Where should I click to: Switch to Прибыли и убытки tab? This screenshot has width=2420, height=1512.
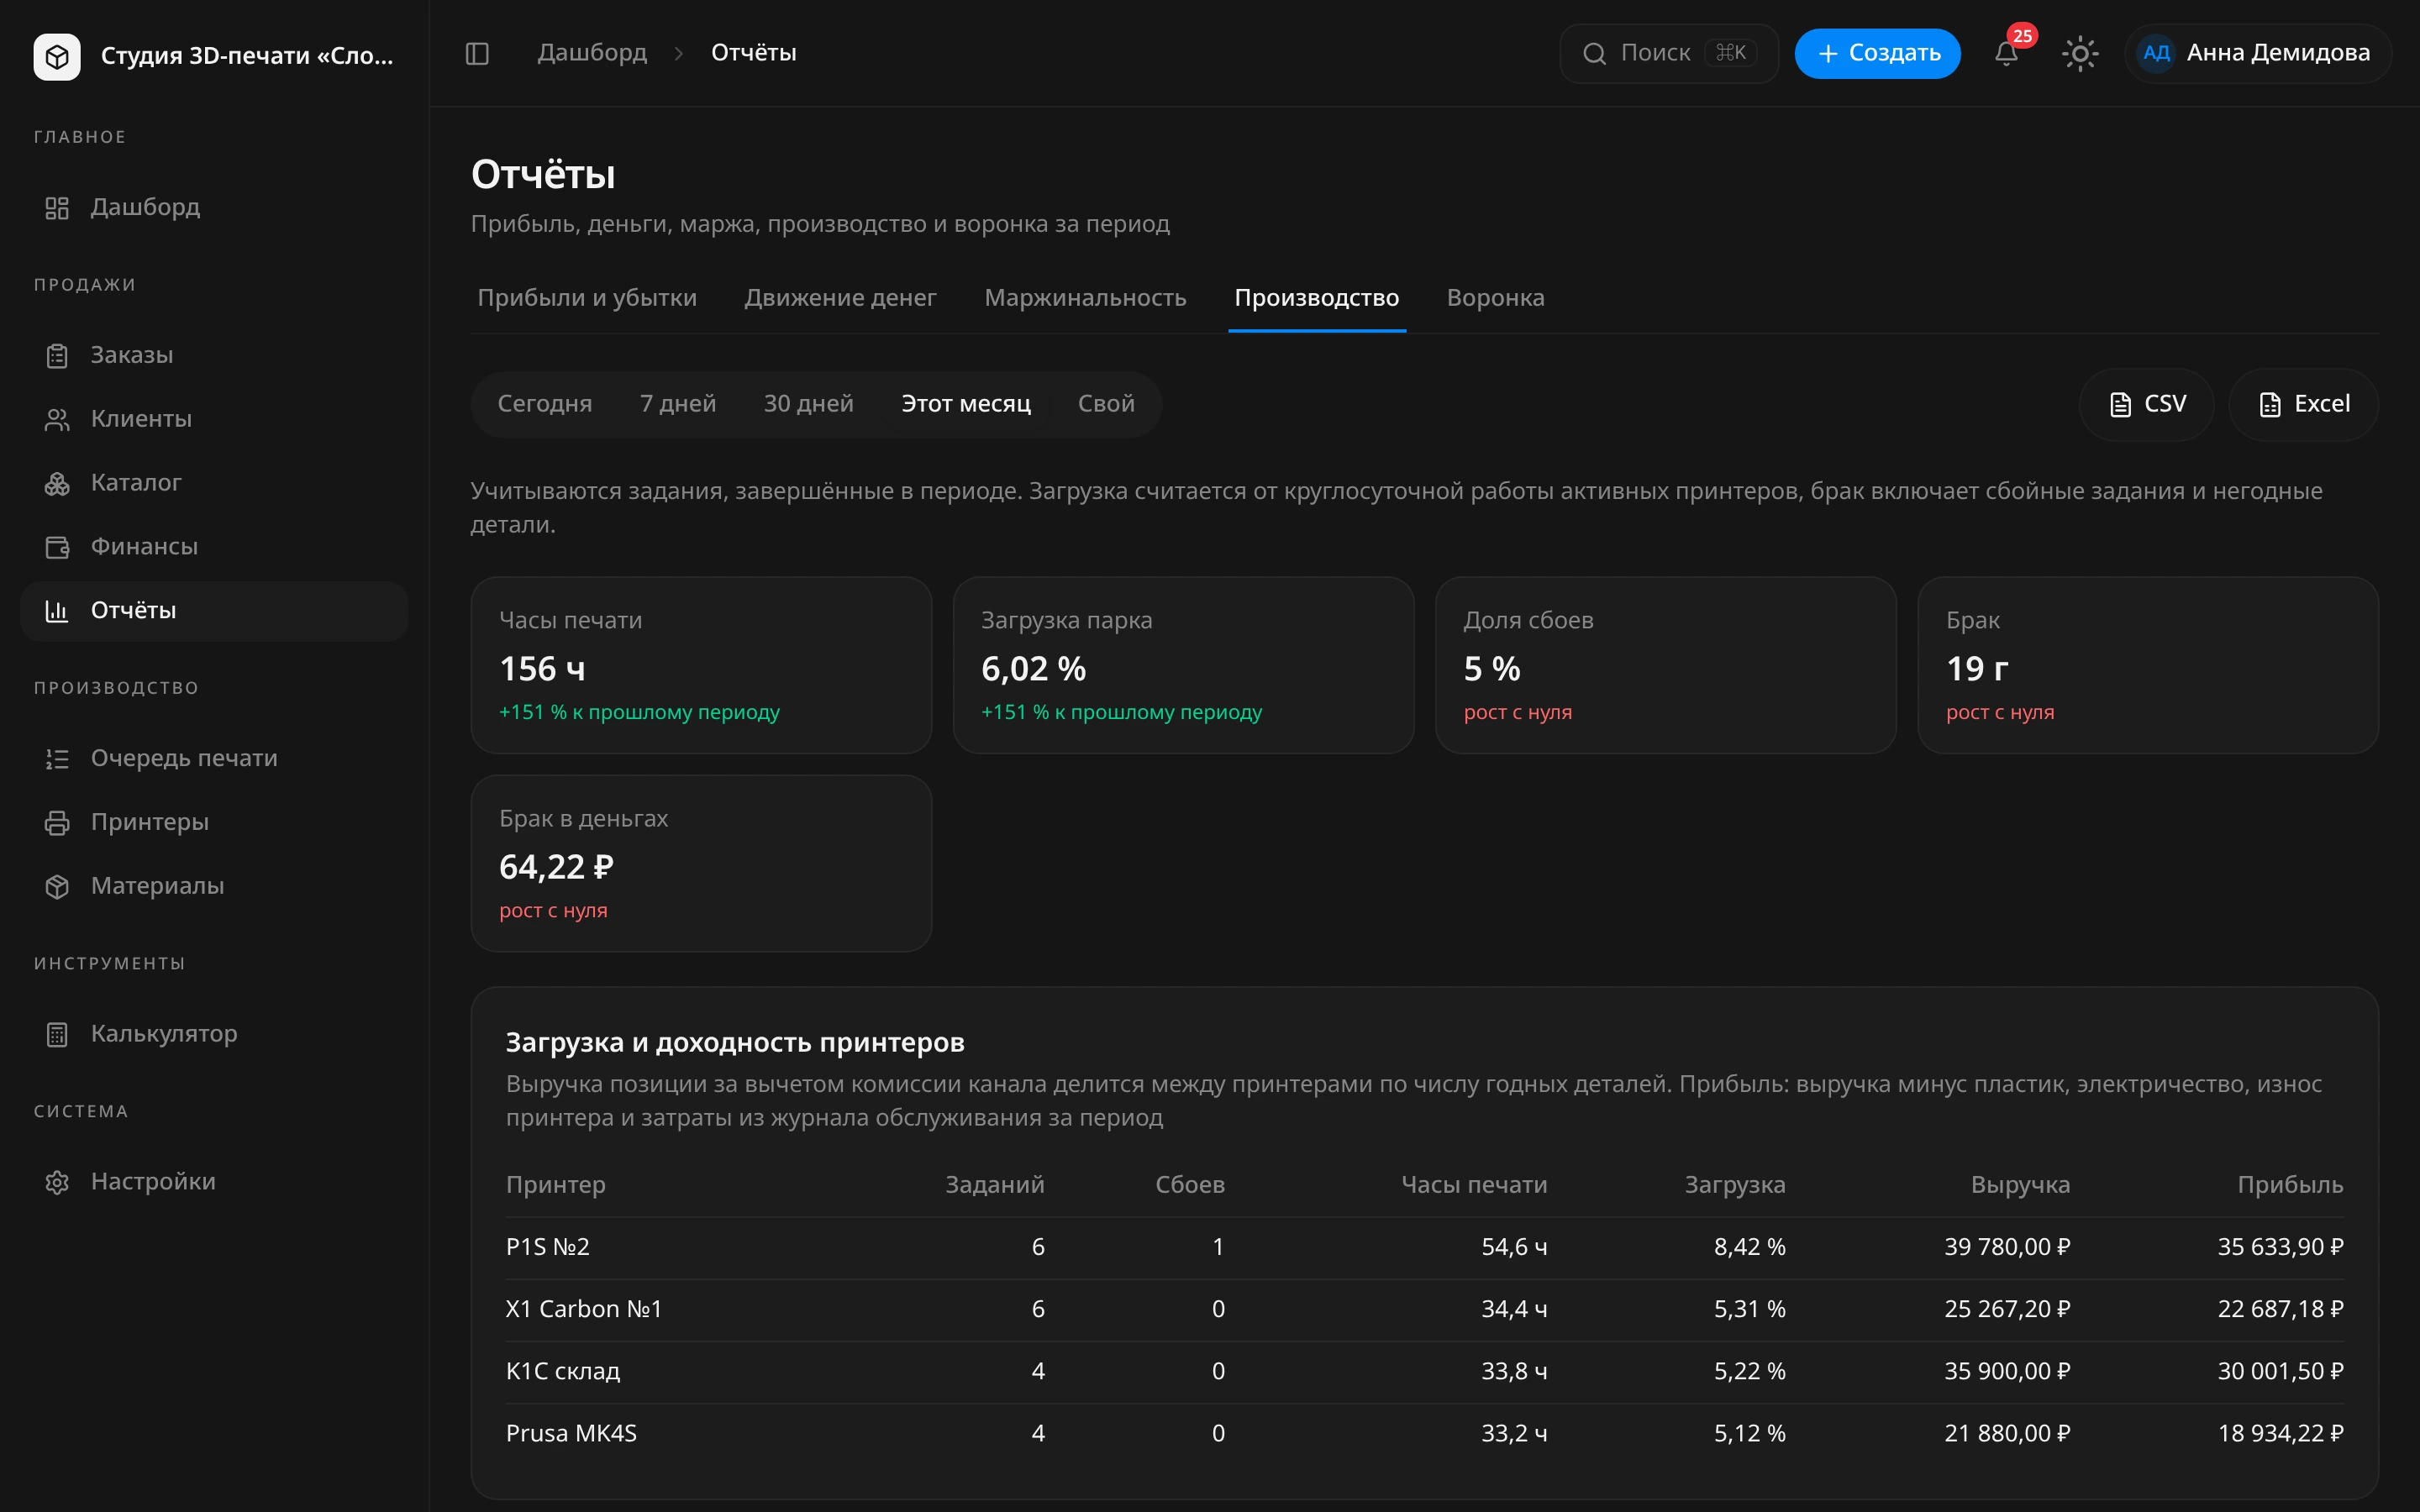pos(587,298)
